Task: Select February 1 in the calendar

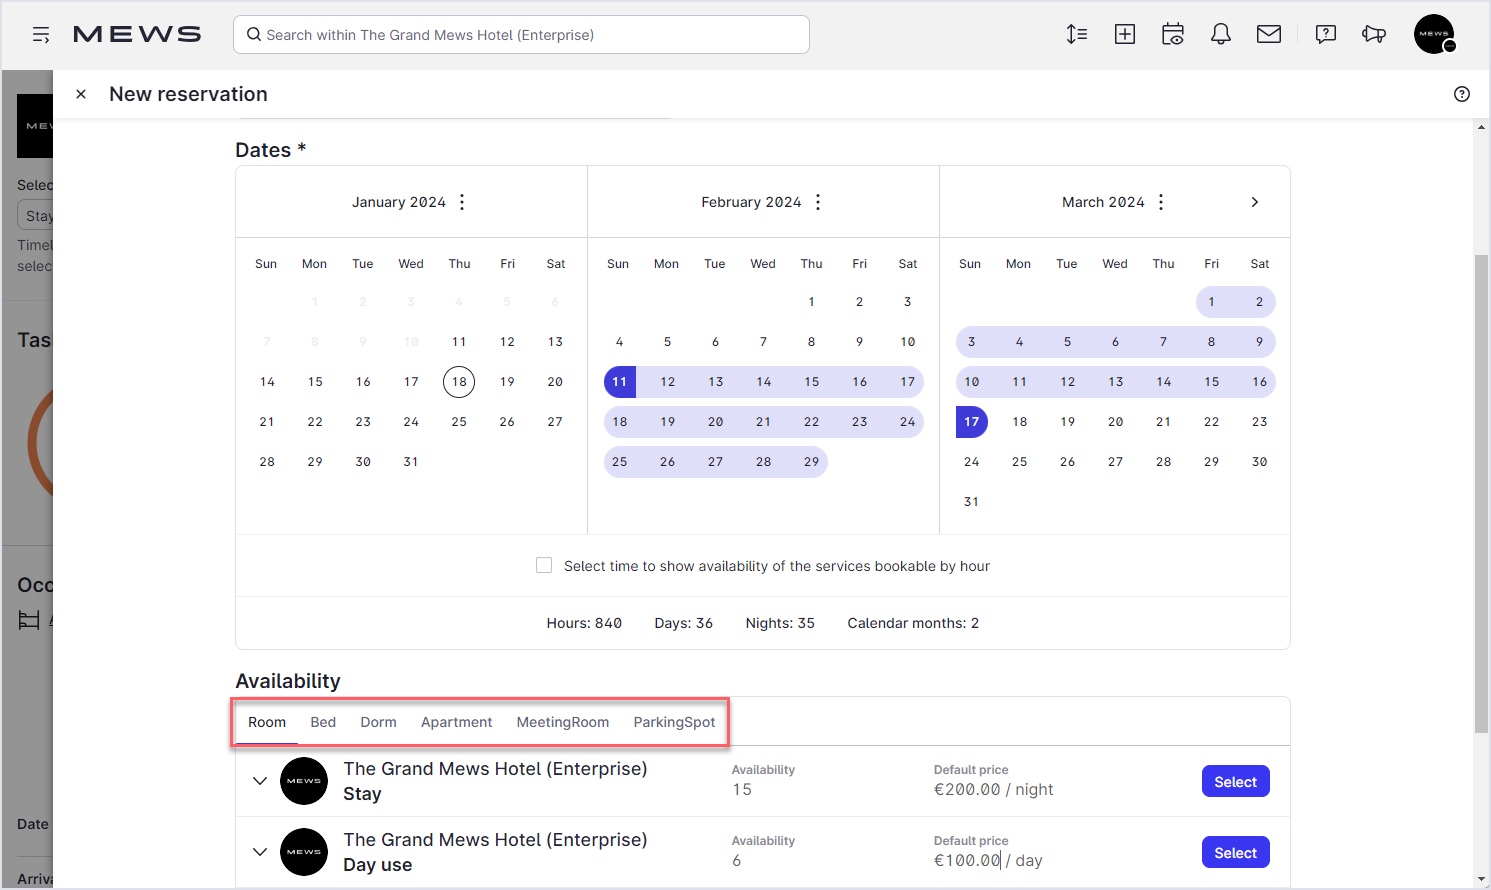Action: point(812,302)
